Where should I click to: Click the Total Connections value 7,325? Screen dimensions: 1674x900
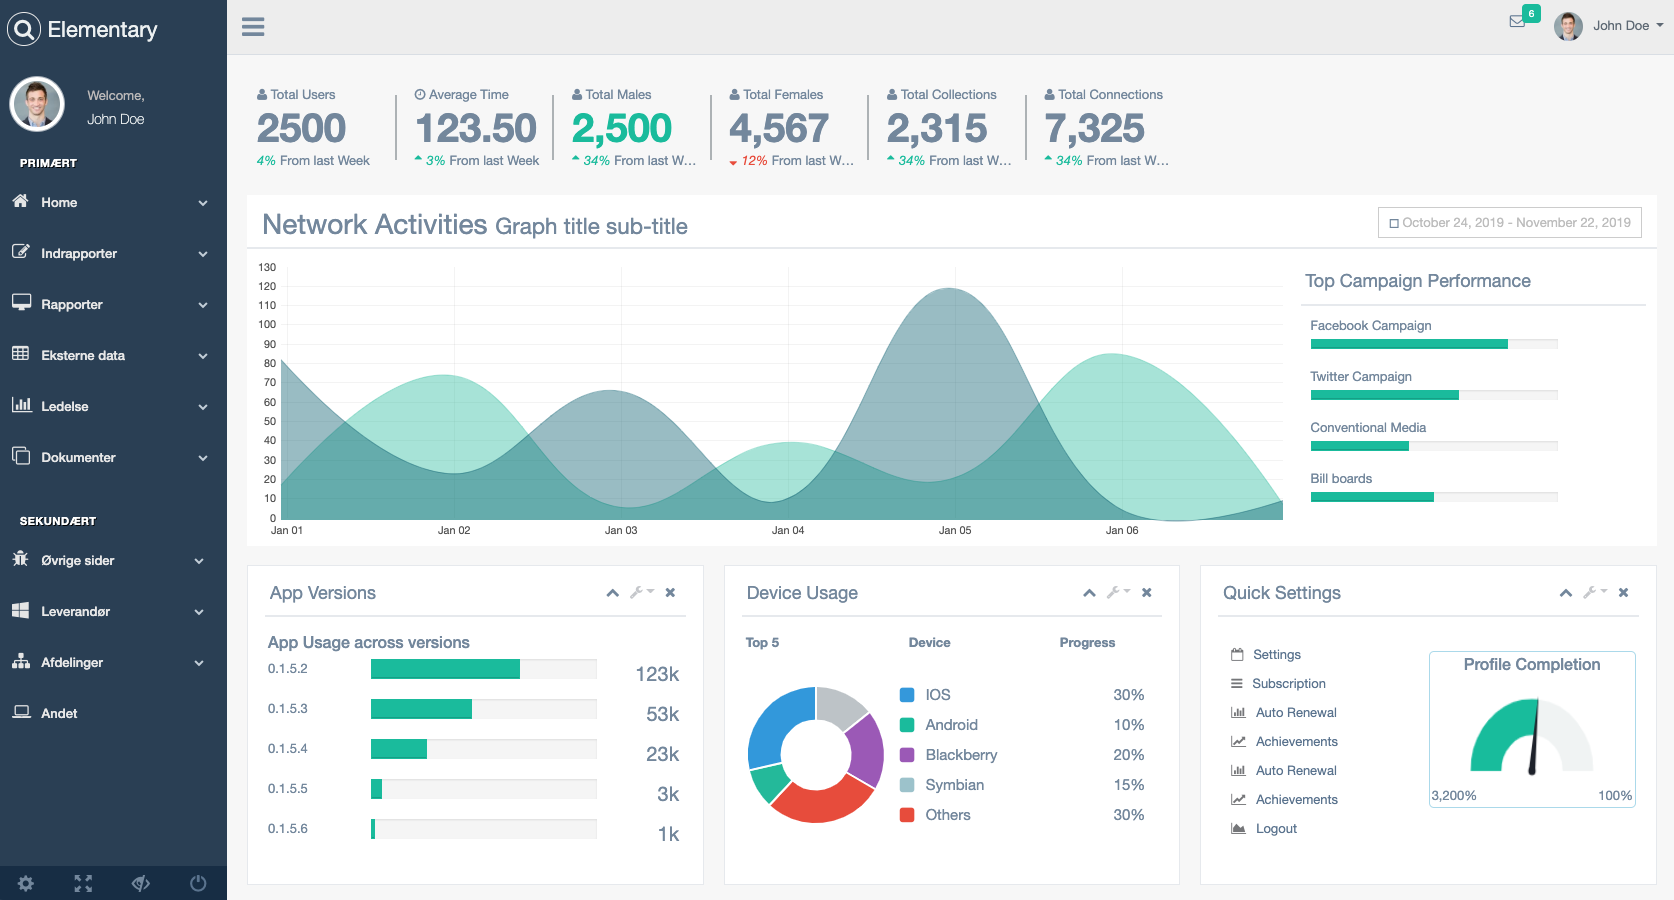(x=1095, y=128)
